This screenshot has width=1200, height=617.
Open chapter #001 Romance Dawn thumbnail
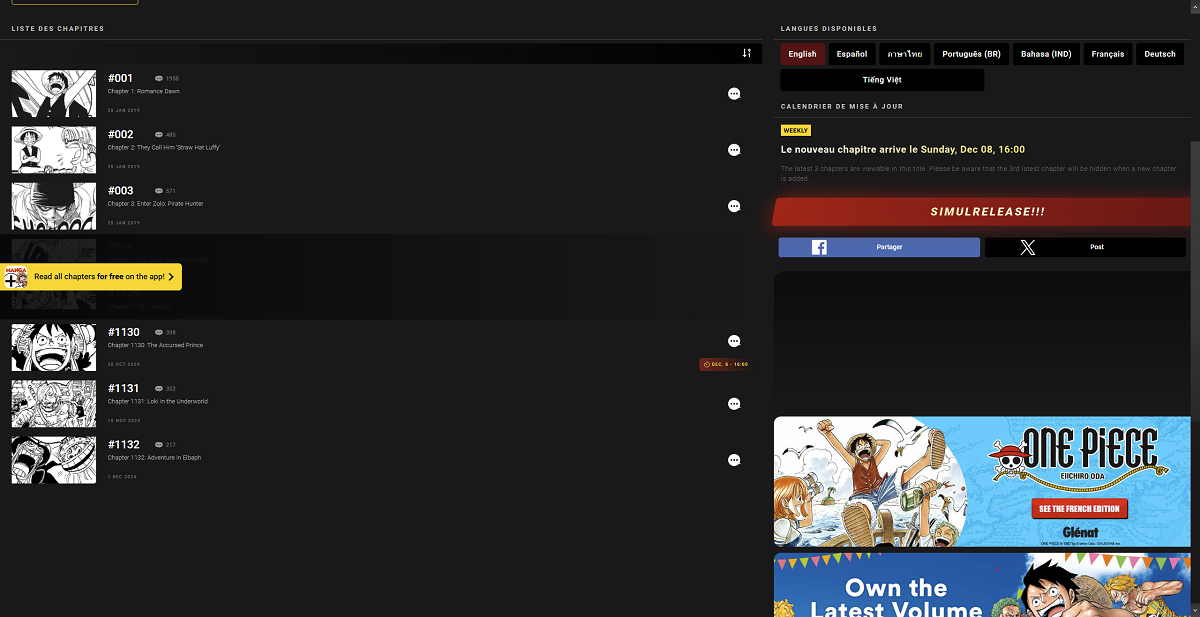point(54,94)
